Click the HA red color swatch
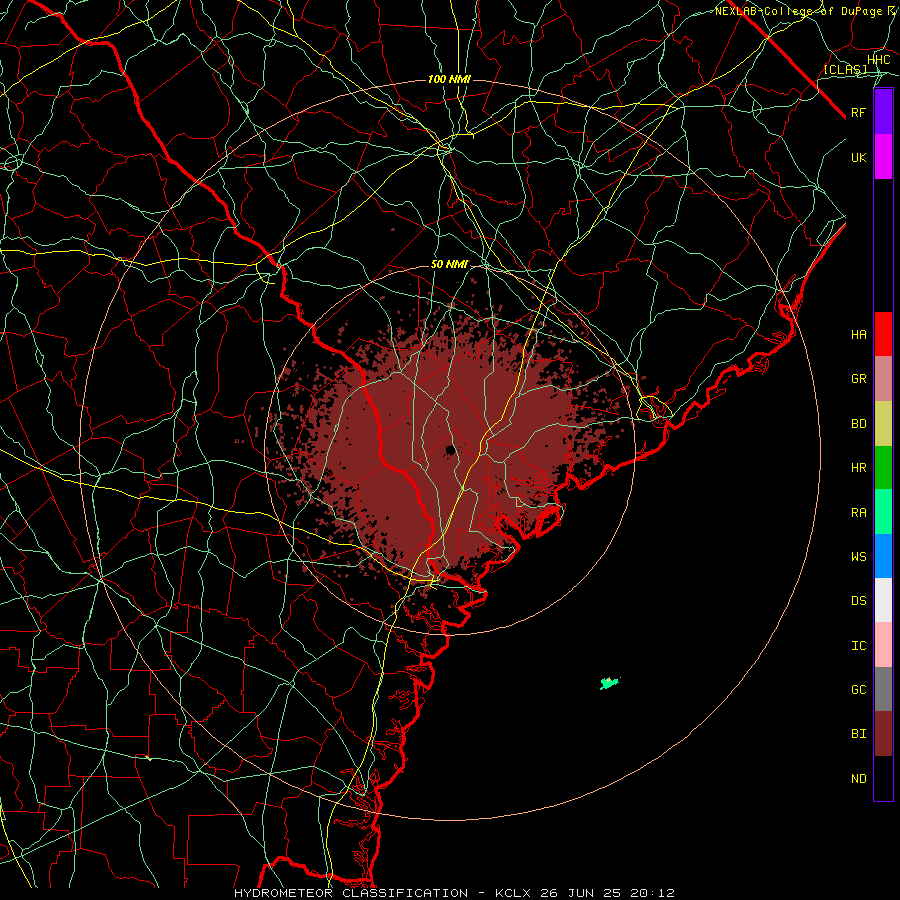Viewport: 900px width, 900px height. point(883,334)
